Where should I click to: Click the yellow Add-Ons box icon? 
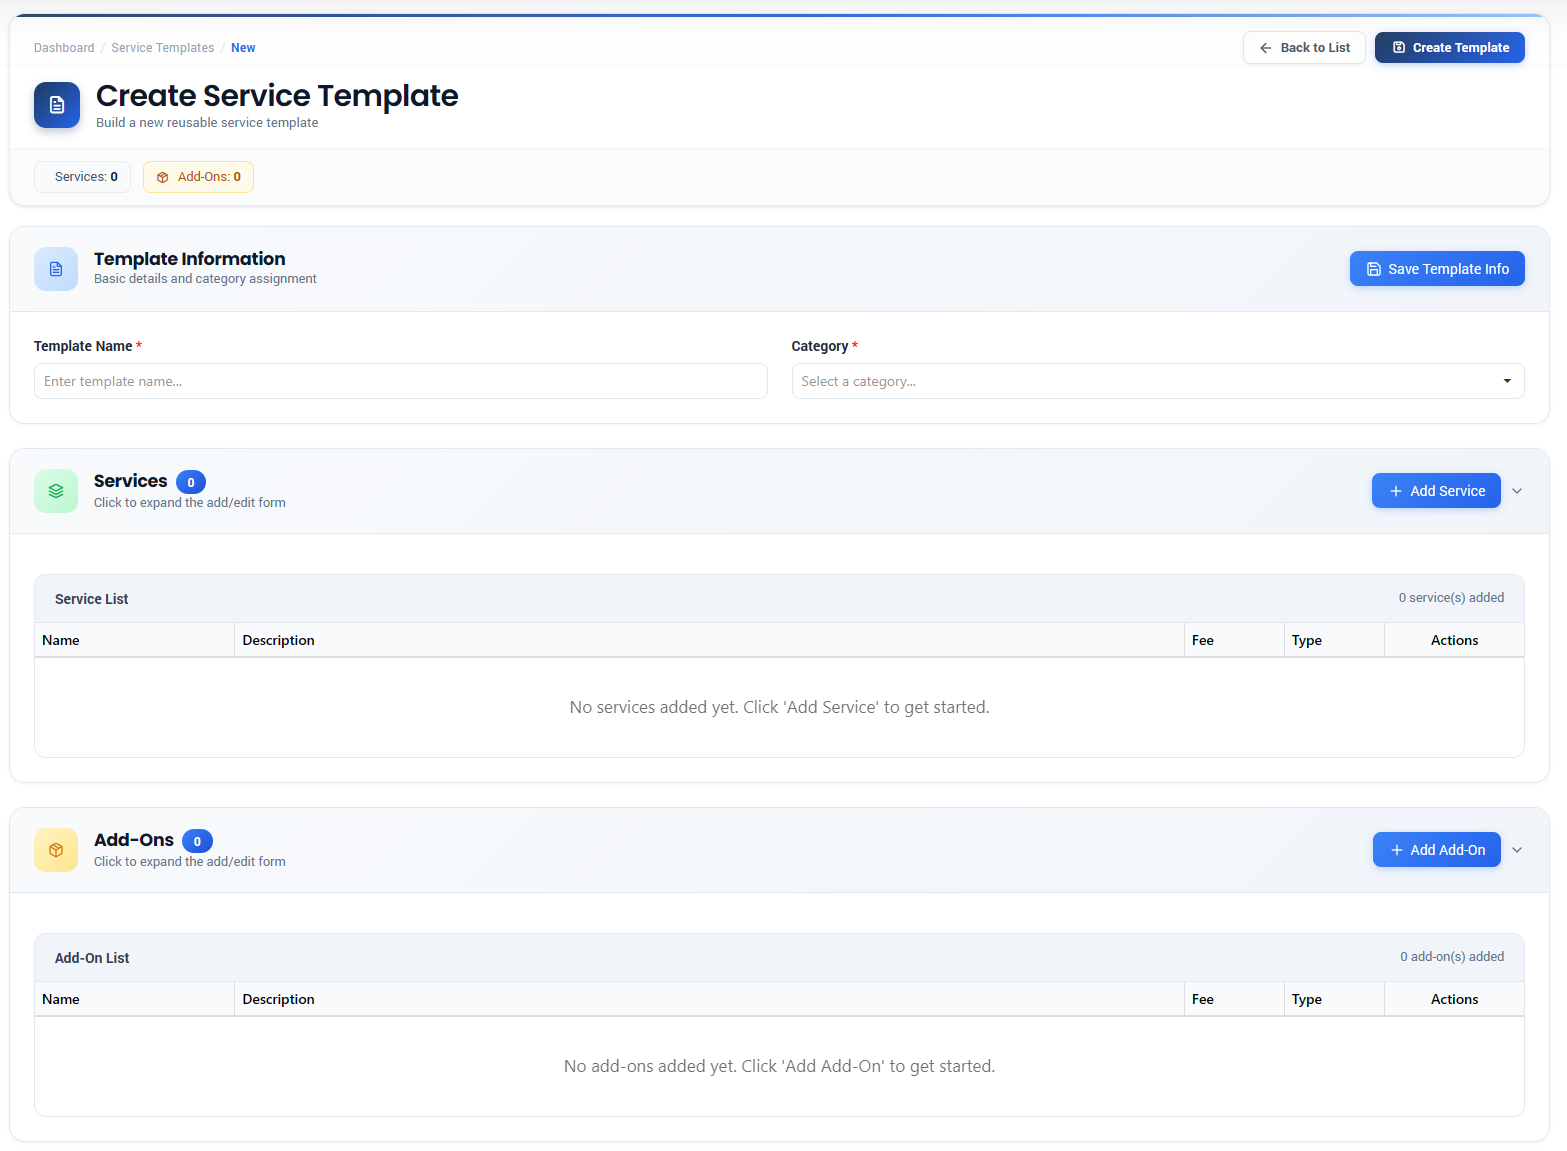(56, 850)
